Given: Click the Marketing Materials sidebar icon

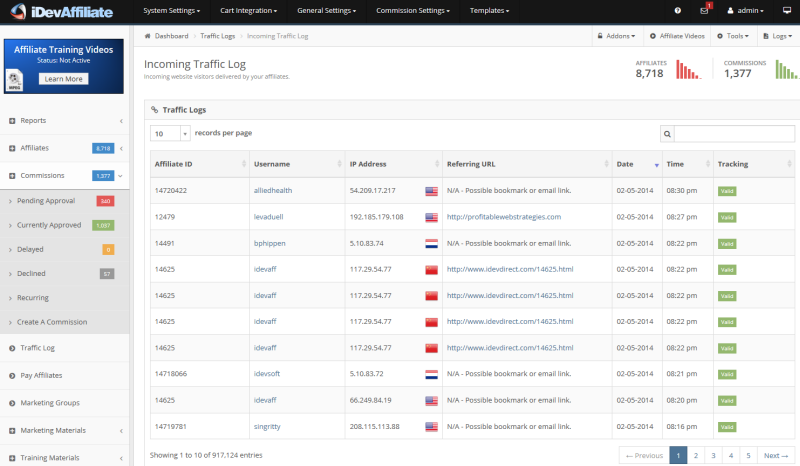Looking at the screenshot, I should [12, 431].
